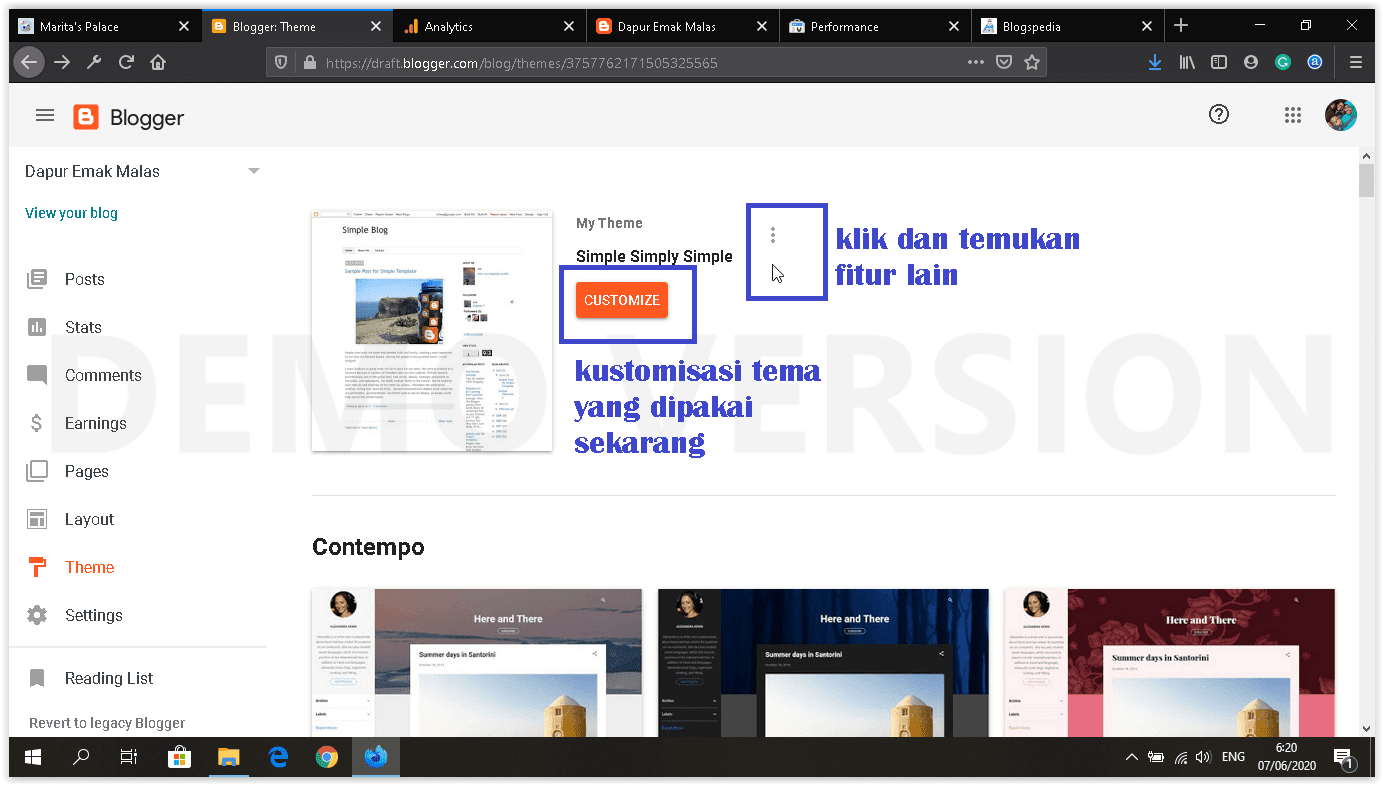
Task: Switch to the Performance tab
Action: pos(875,26)
